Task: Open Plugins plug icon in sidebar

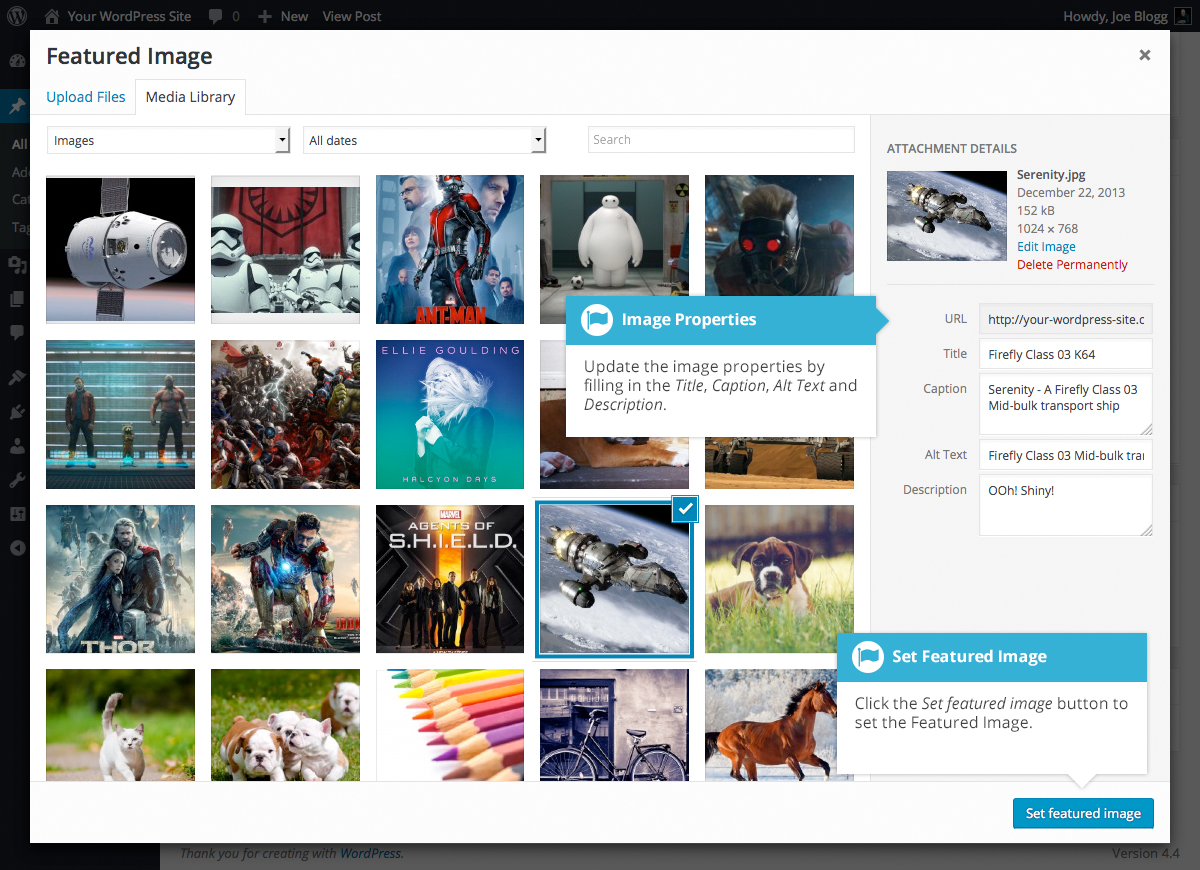Action: [17, 411]
